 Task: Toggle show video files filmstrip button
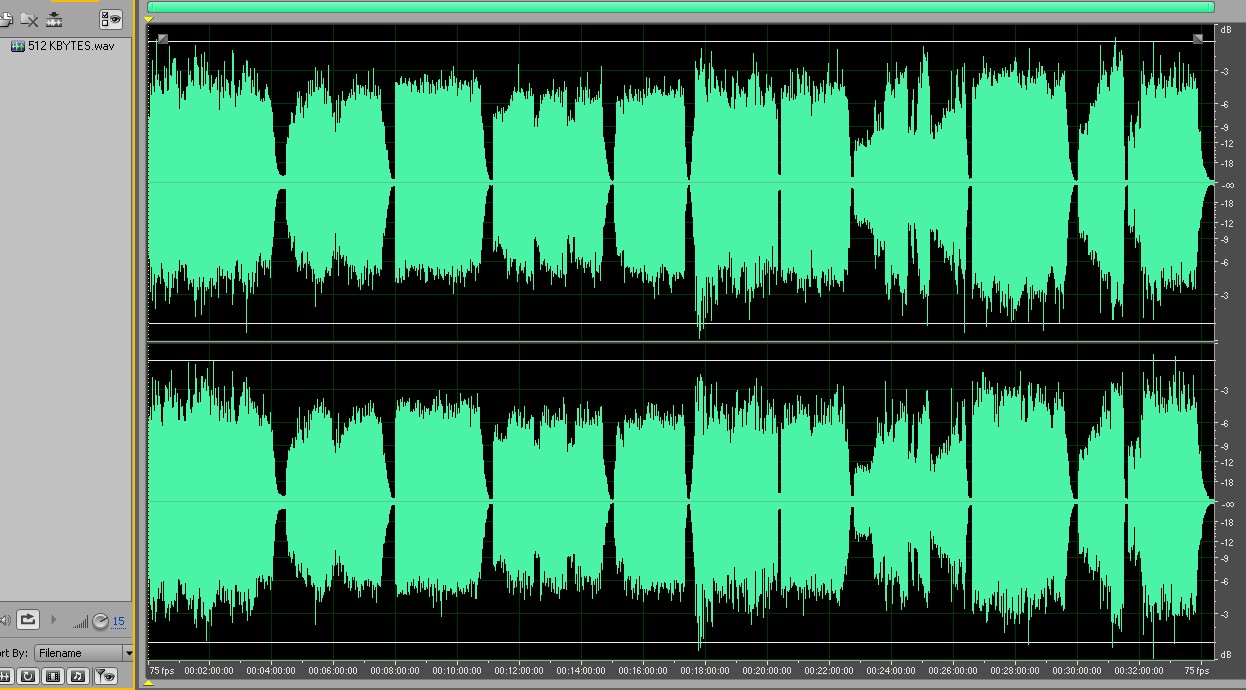53,677
